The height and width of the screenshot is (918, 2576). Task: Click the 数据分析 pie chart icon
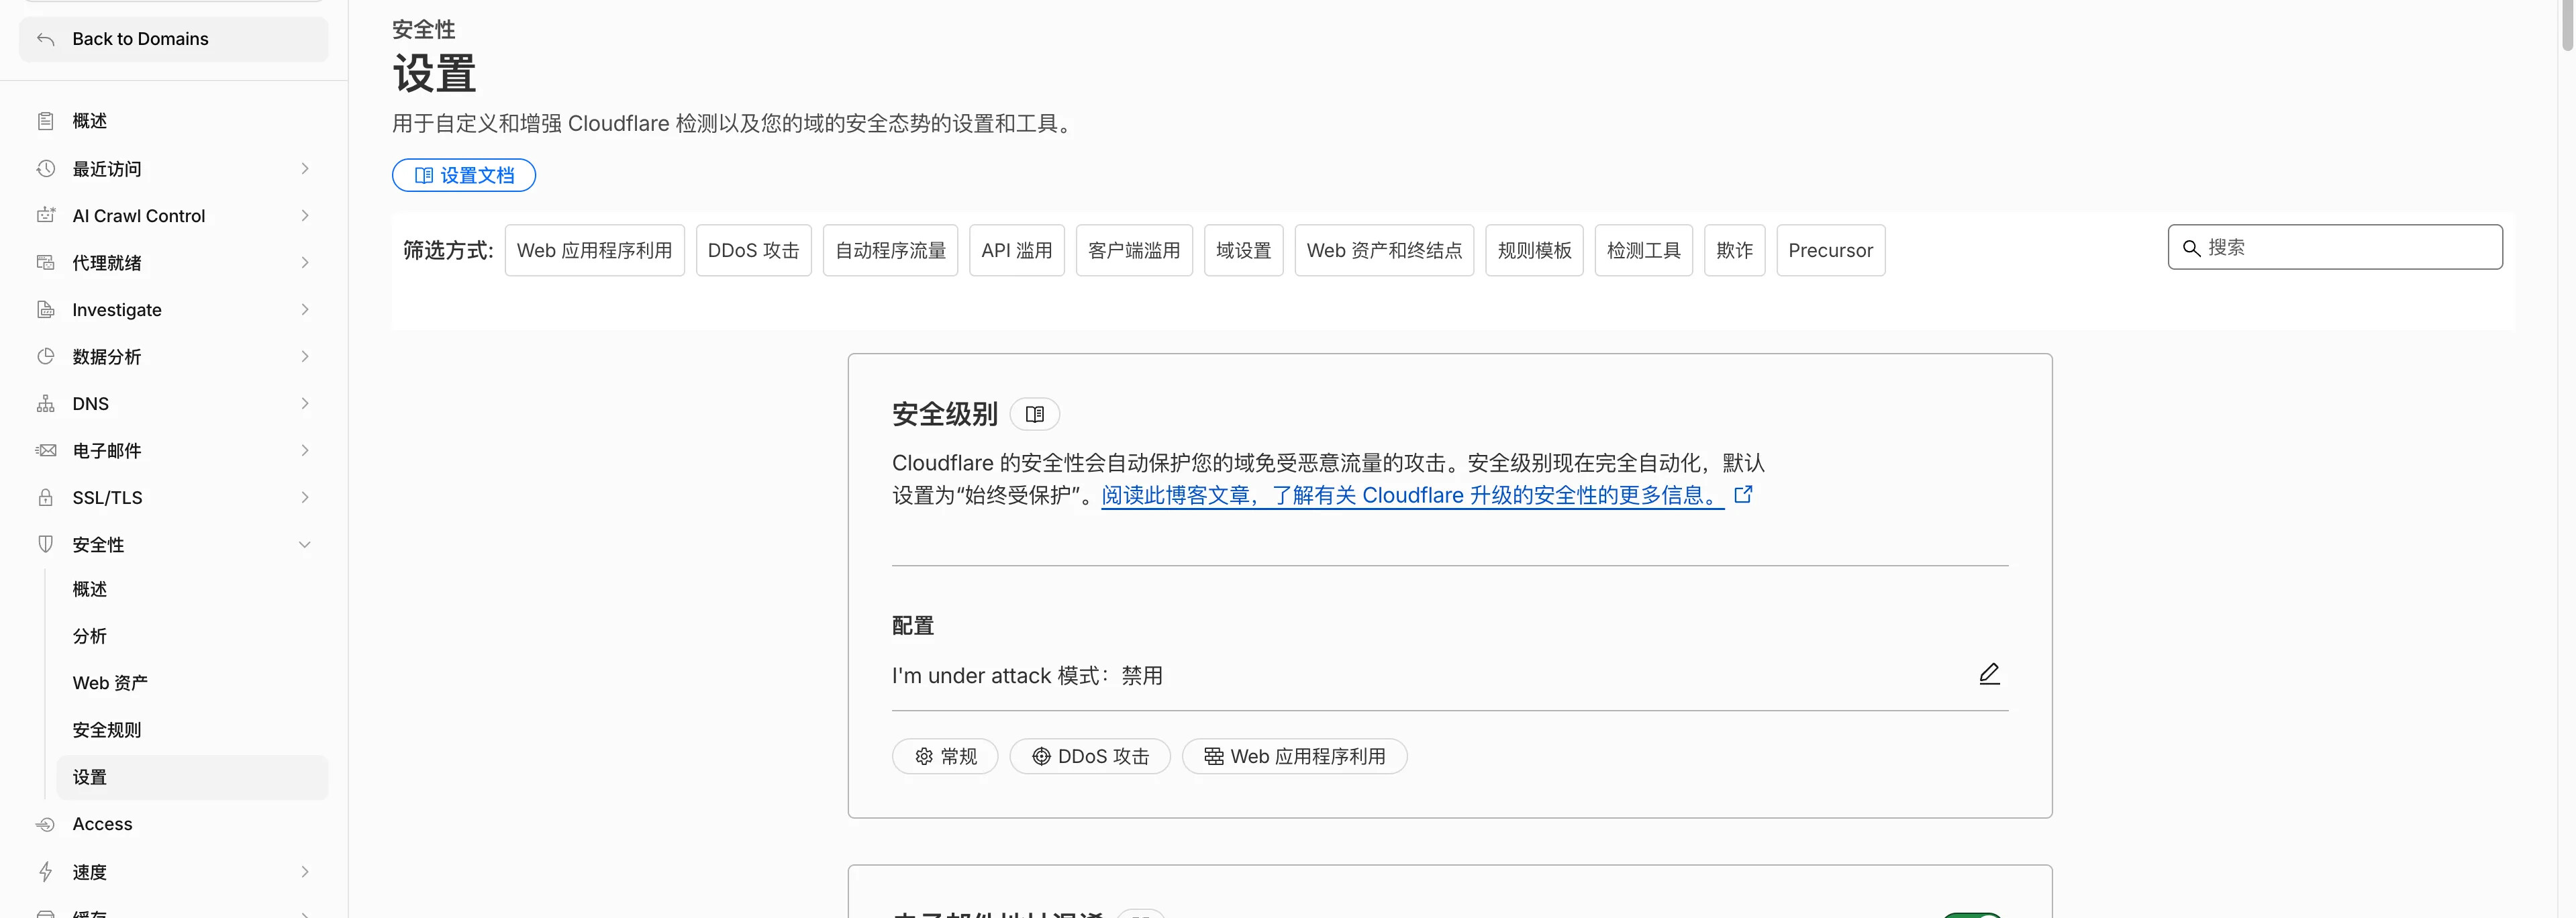[45, 356]
